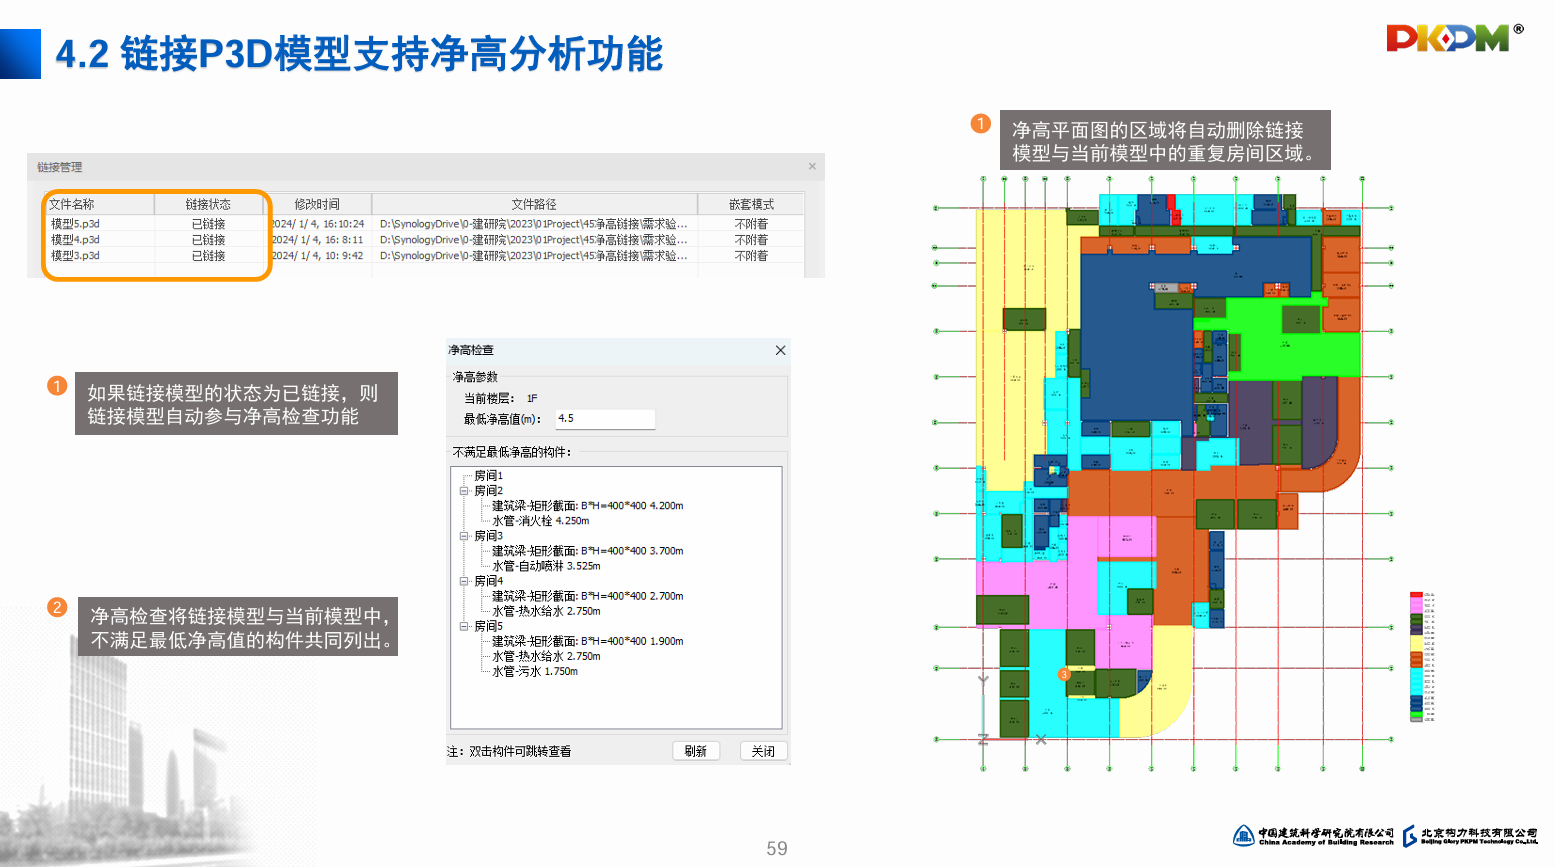The width and height of the screenshot is (1555, 867).
Task: Select the beam item with 2.700m
Action: [x=588, y=596]
